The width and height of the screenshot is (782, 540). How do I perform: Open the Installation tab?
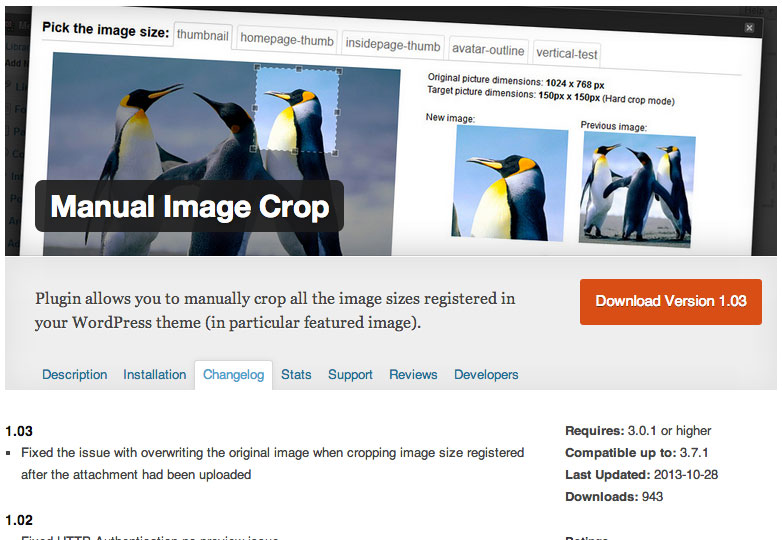(155, 374)
